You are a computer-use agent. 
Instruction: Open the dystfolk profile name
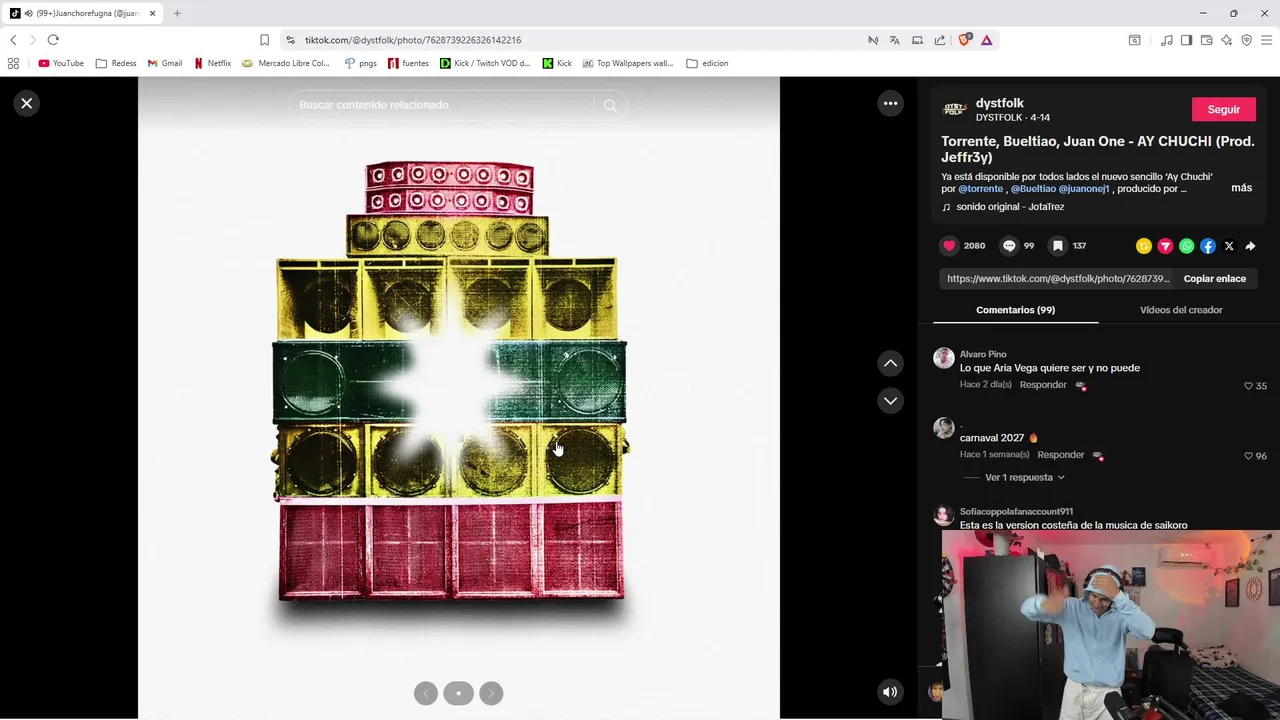999,103
